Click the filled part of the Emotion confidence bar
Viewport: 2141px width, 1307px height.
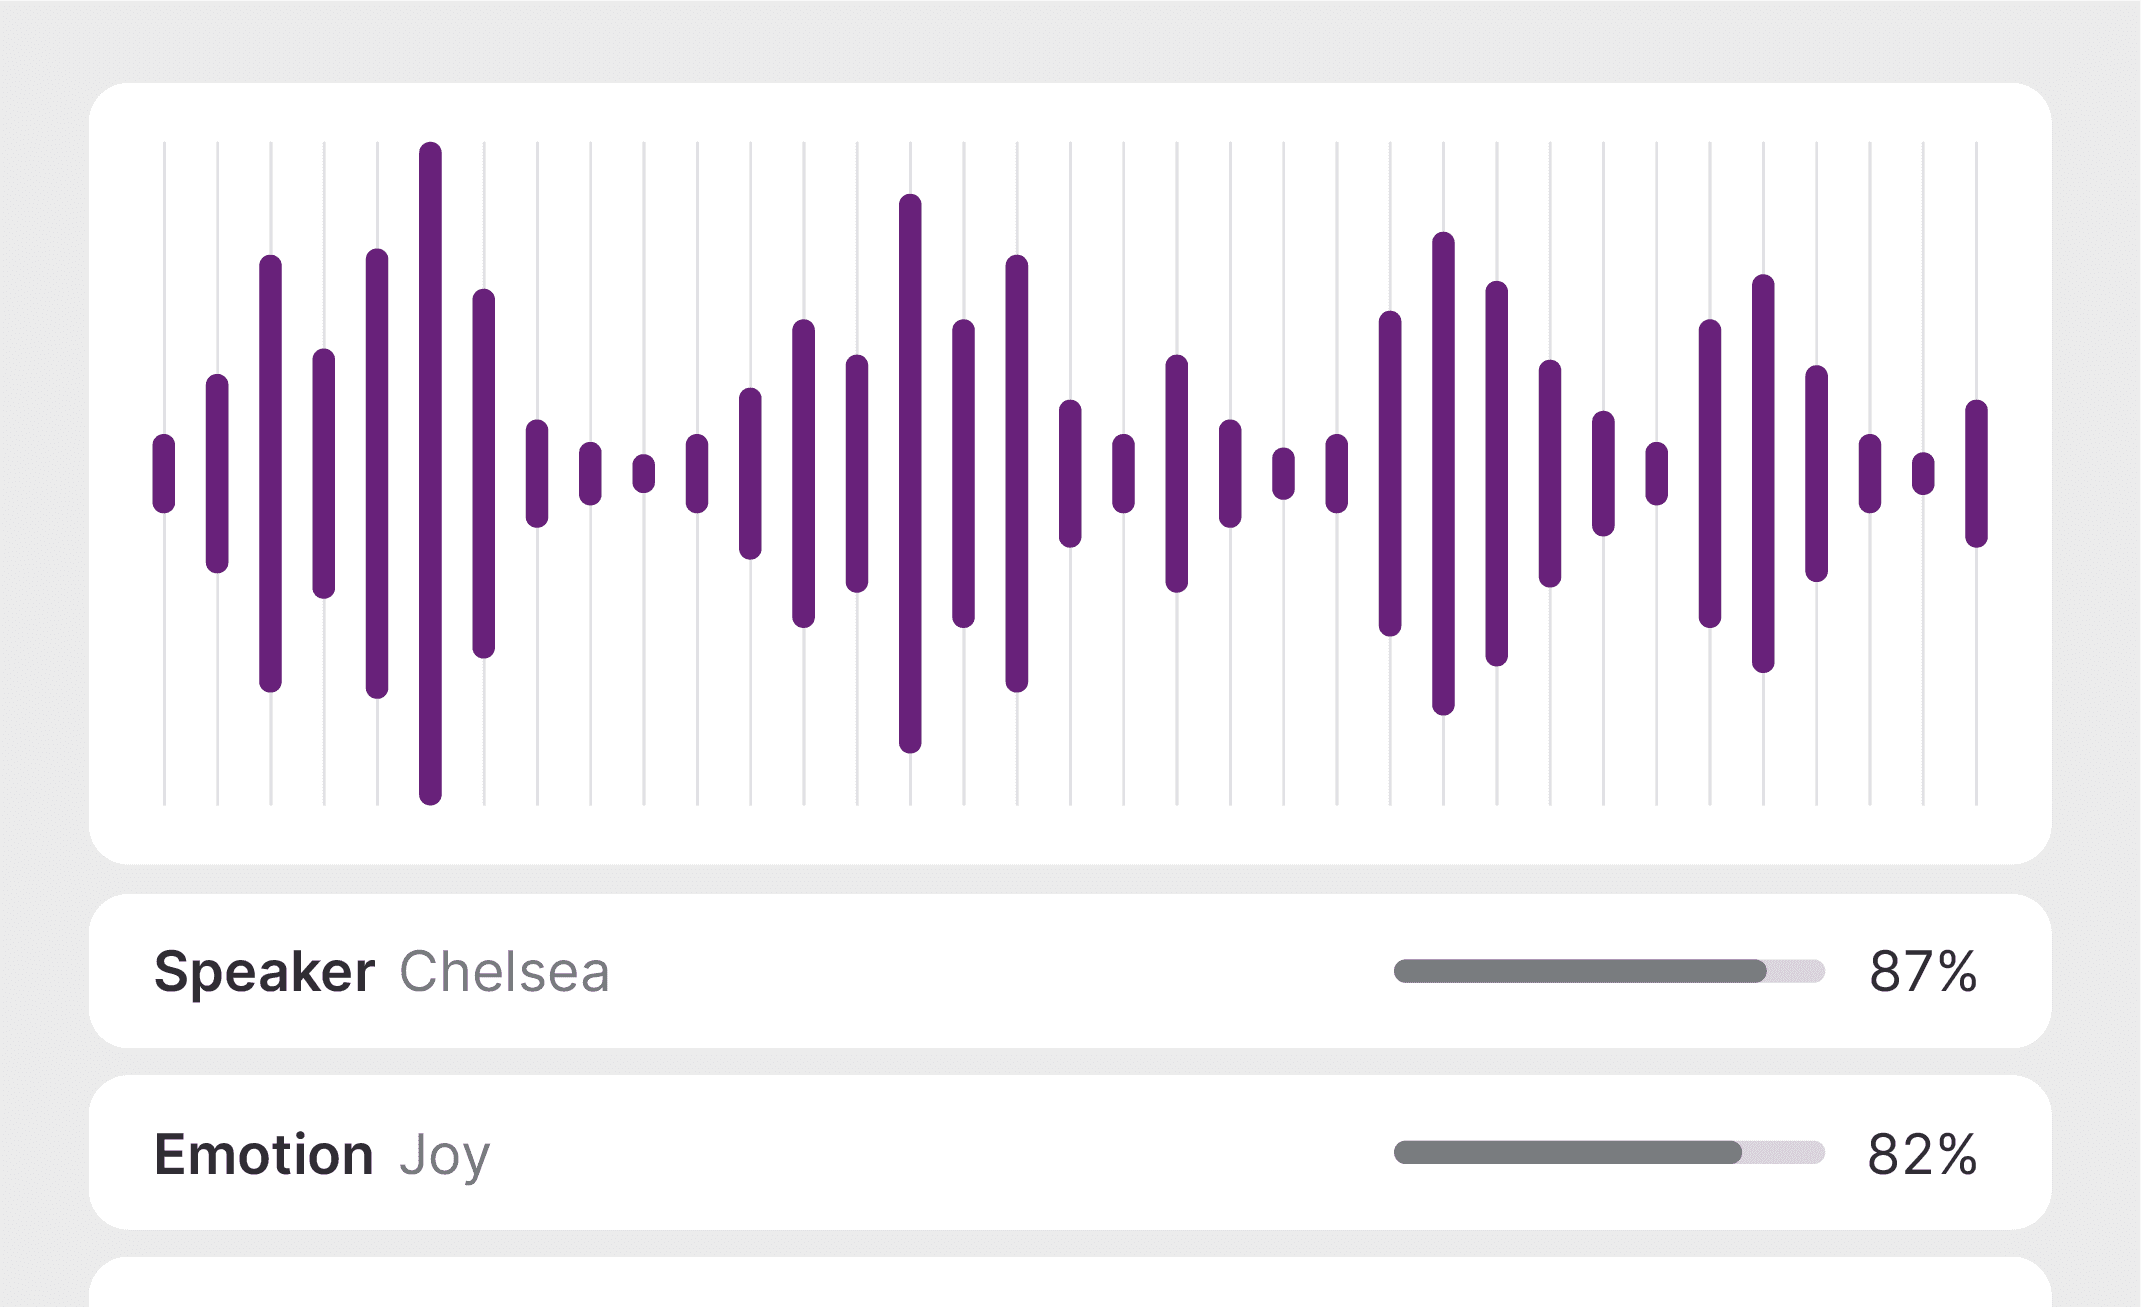pyautogui.click(x=1568, y=1153)
